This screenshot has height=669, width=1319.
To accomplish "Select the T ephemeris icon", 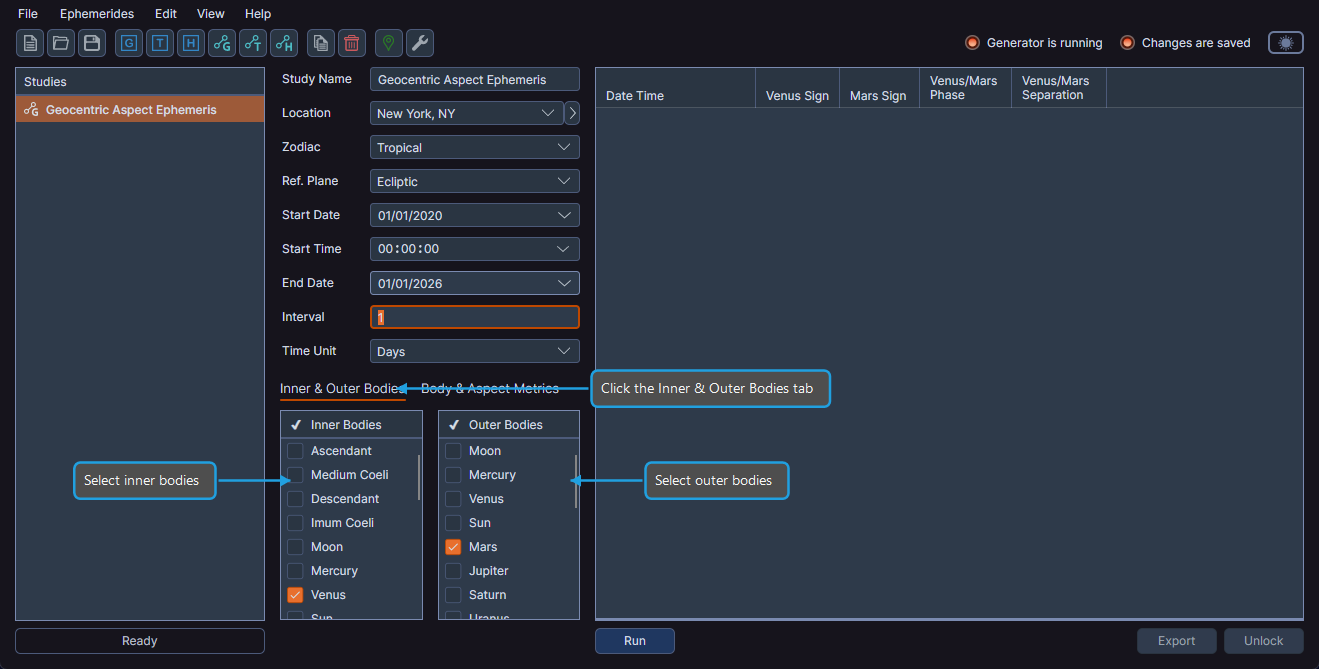I will pos(159,43).
